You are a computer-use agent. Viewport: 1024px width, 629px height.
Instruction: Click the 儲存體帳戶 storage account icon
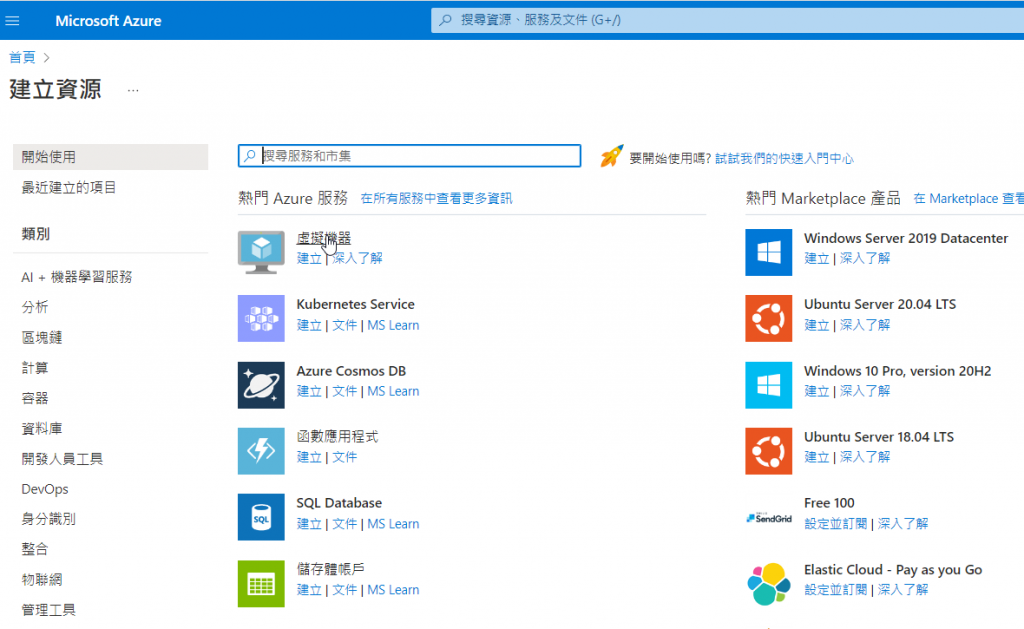261,584
